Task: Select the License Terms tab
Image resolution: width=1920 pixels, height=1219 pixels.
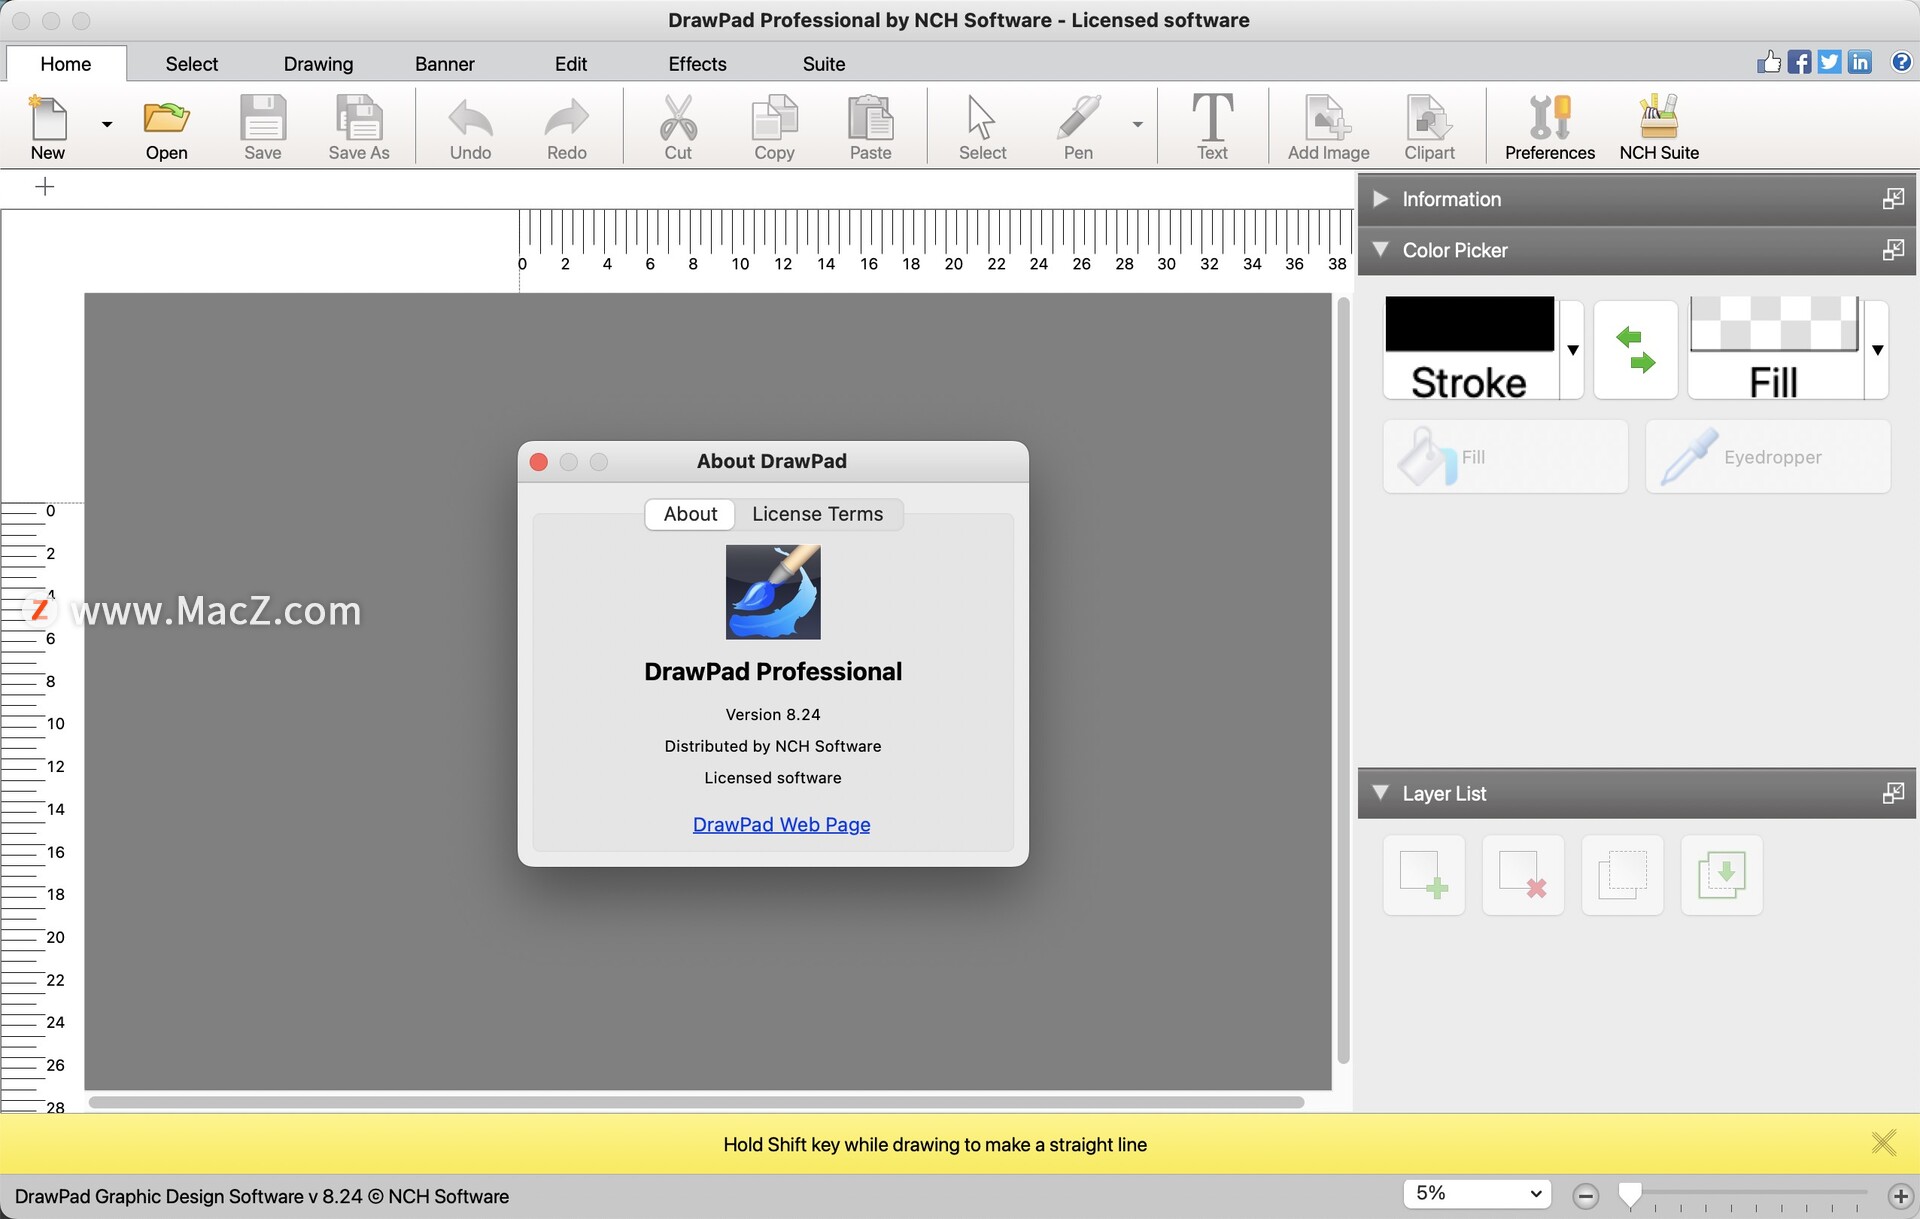Action: click(816, 514)
